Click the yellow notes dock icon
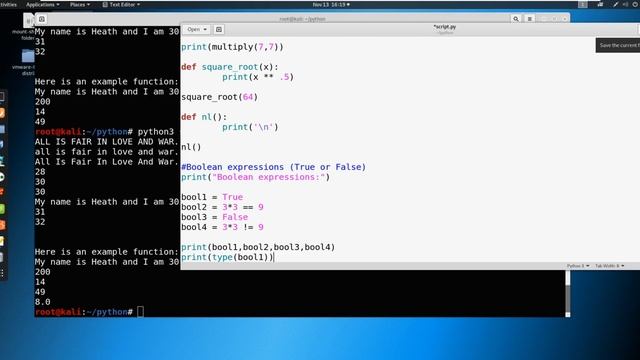The image size is (640, 360). [x=2, y=241]
